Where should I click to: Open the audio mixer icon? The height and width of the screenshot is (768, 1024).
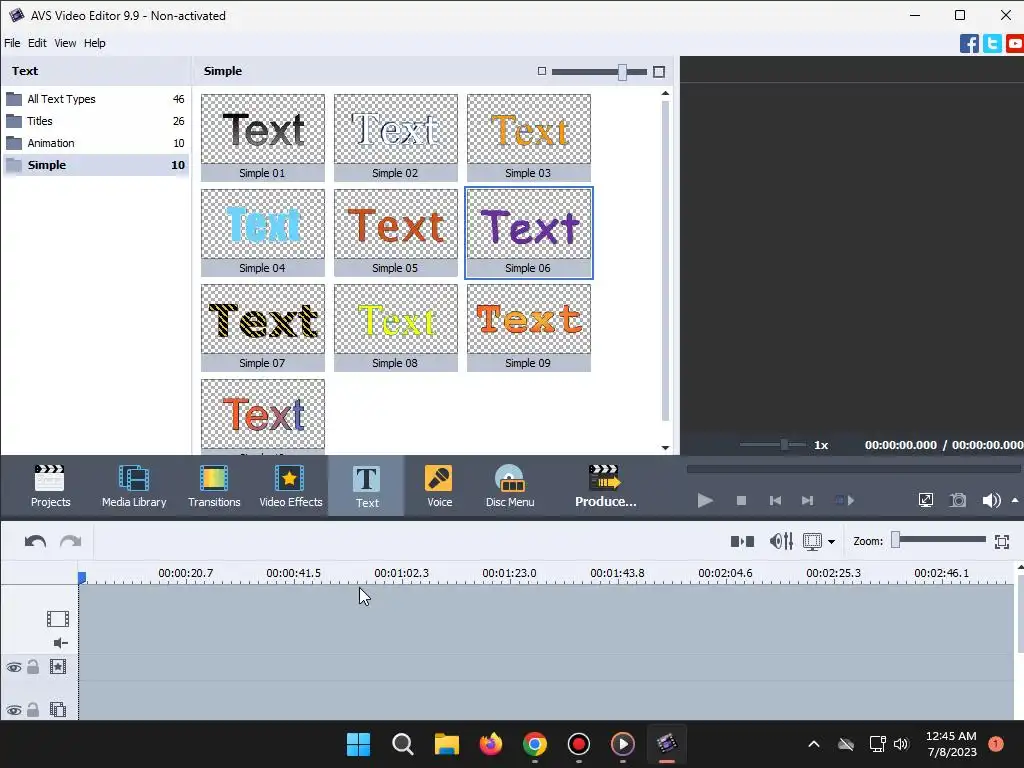pyautogui.click(x=781, y=541)
